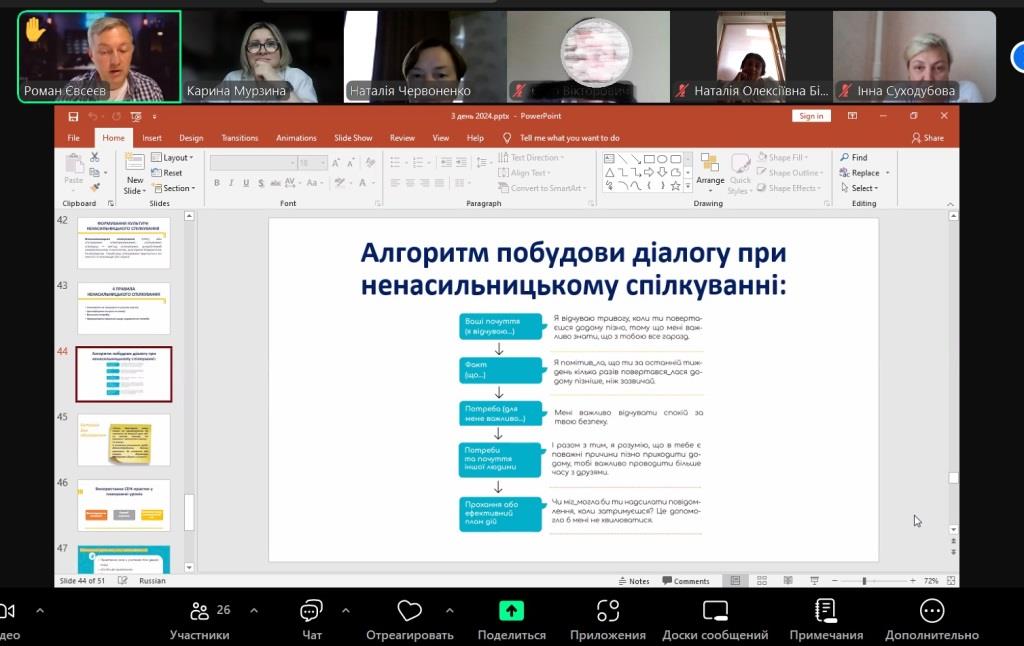Click the Increase Font Size icon
Screen dimensions: 1024x646
[336, 163]
